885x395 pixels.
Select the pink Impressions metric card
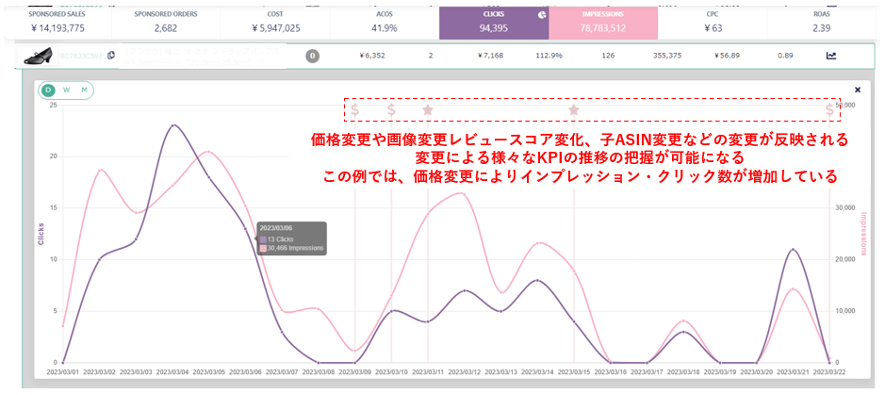pos(603,23)
